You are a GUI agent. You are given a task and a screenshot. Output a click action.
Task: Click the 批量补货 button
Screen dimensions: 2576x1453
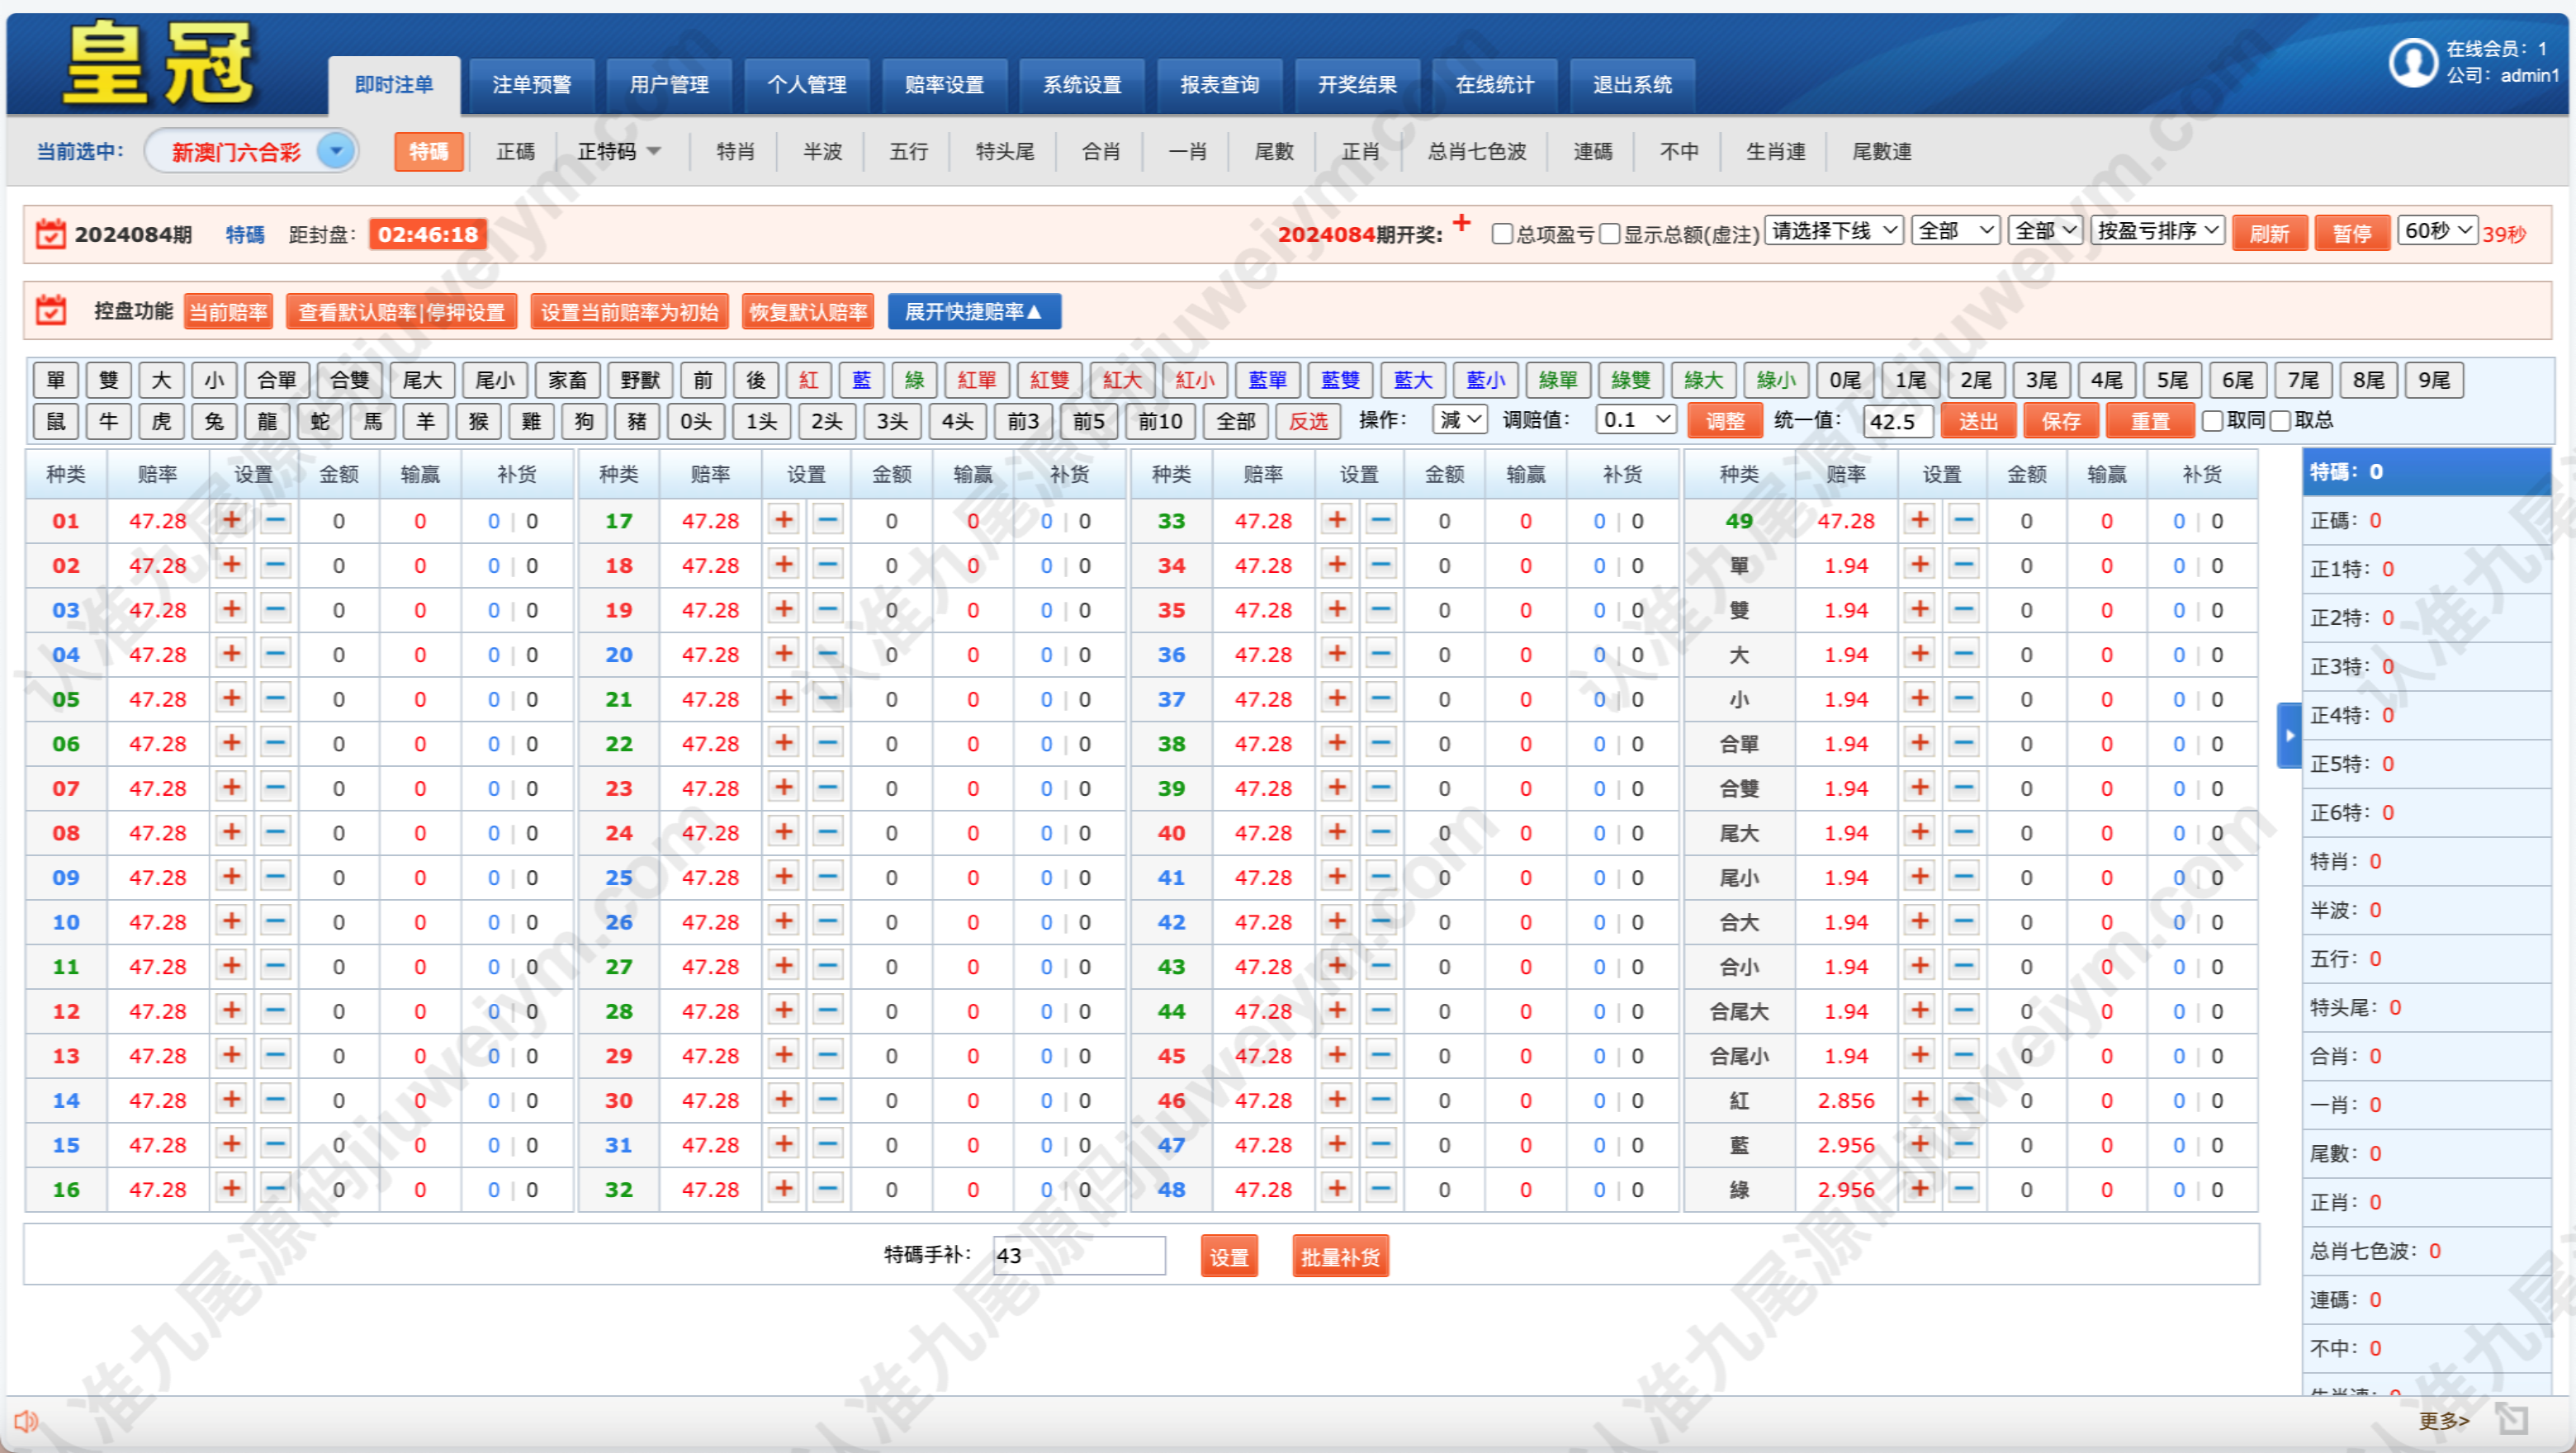coord(1340,1257)
